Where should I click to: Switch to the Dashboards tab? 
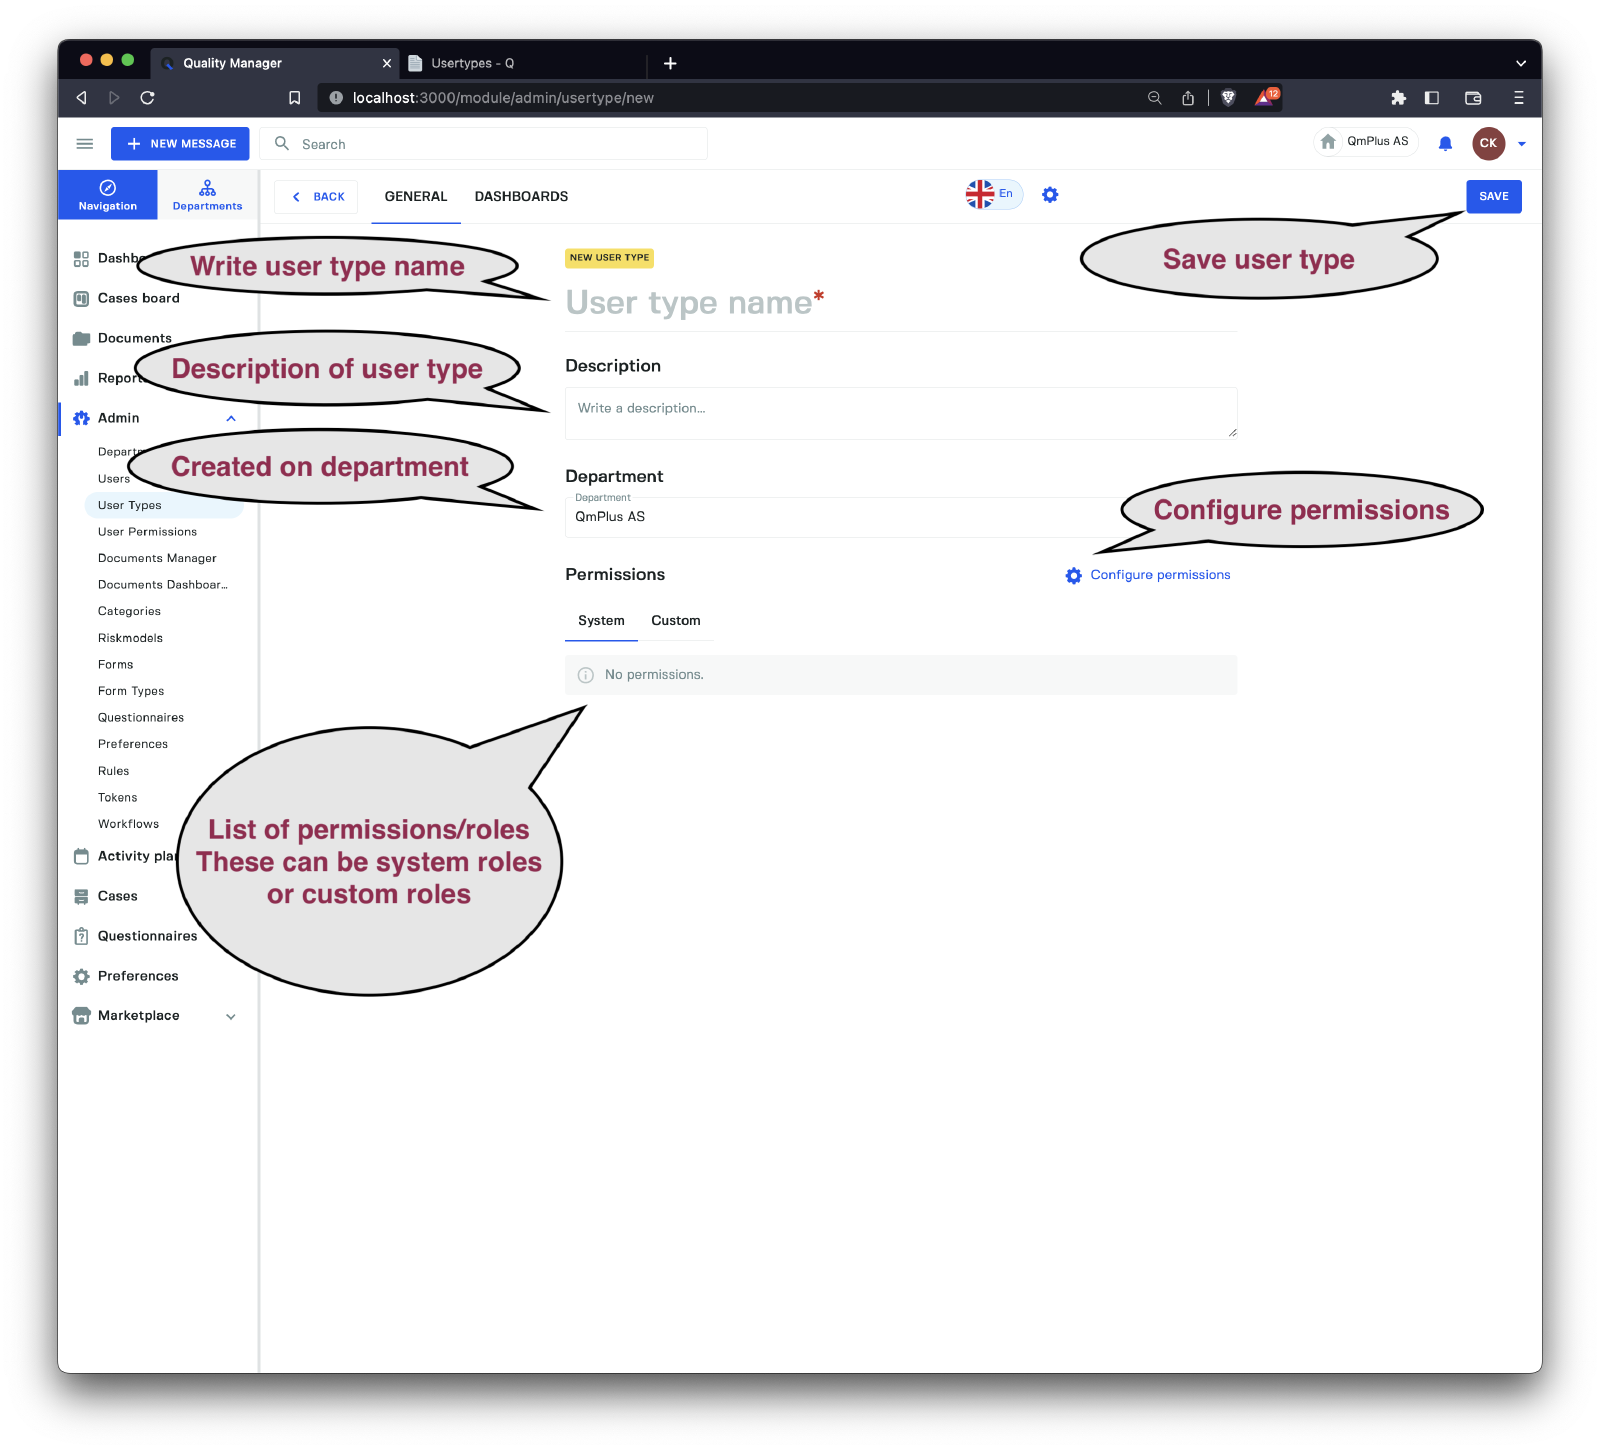point(521,197)
